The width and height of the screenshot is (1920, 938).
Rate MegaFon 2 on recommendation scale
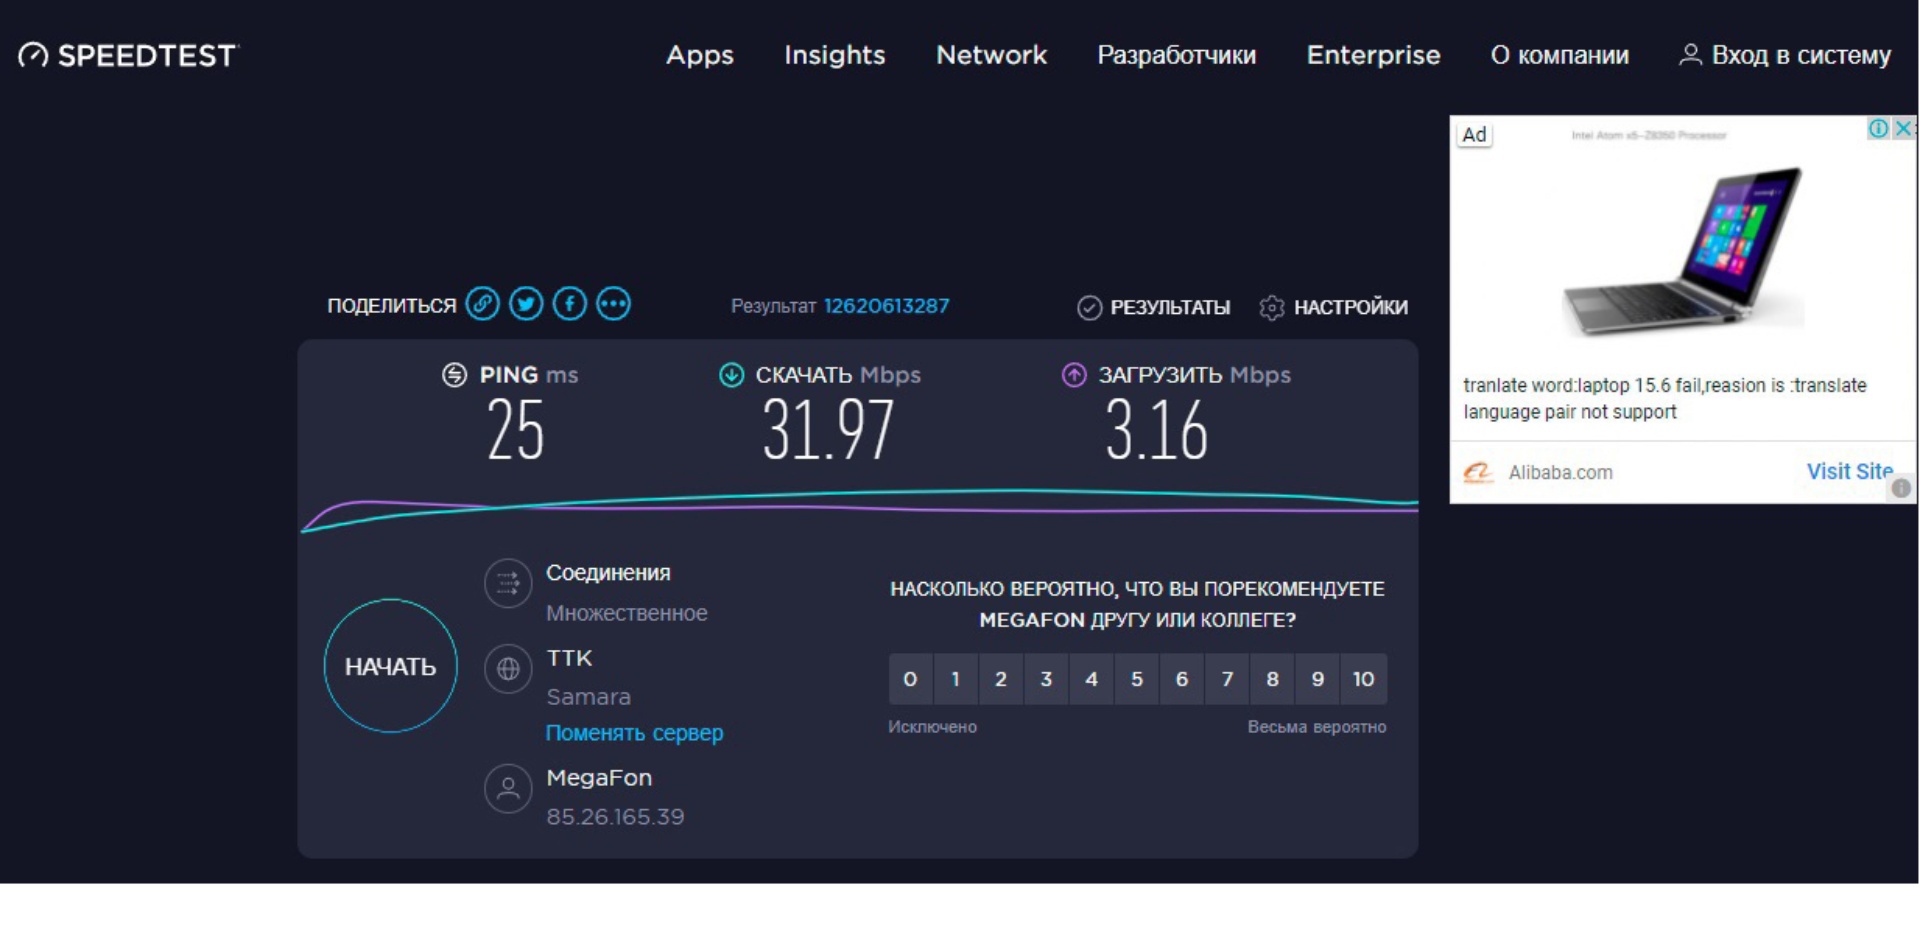pos(1001,679)
